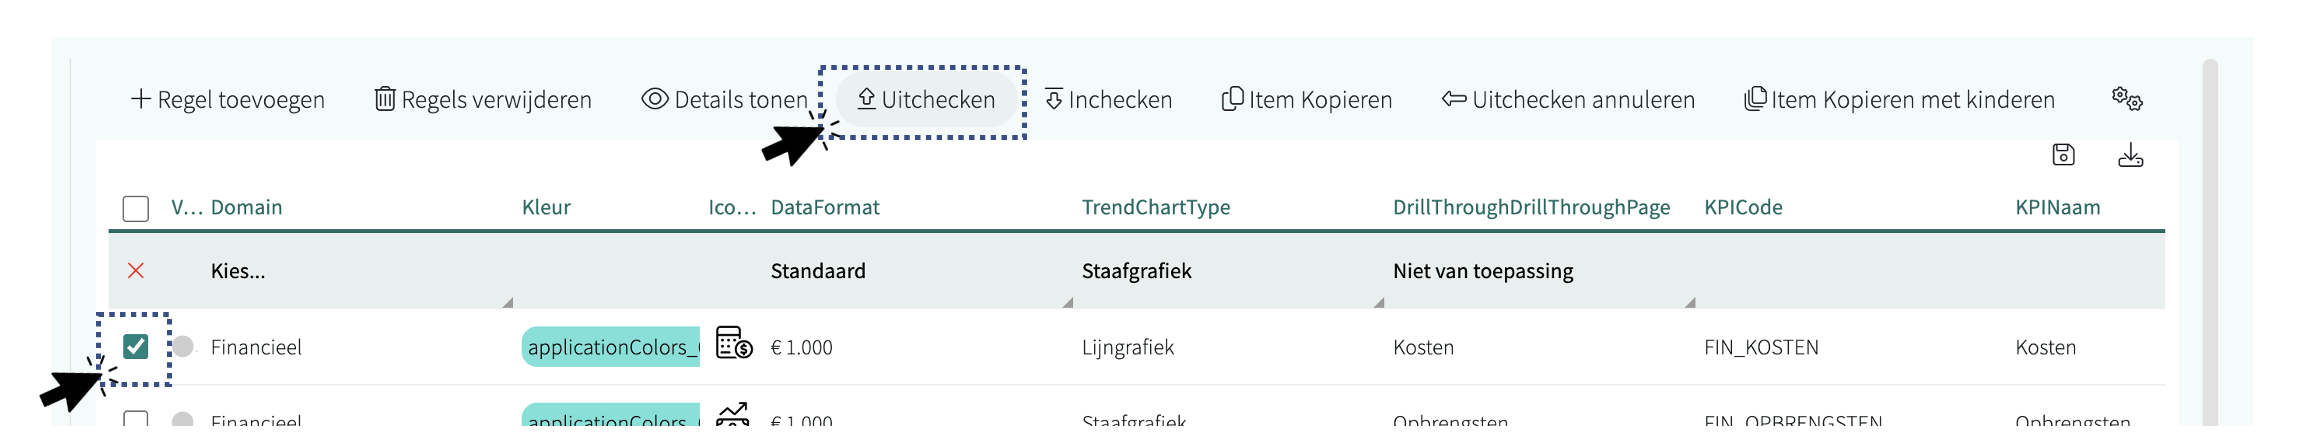
Task: Click the save disk icon
Action: 2063,155
